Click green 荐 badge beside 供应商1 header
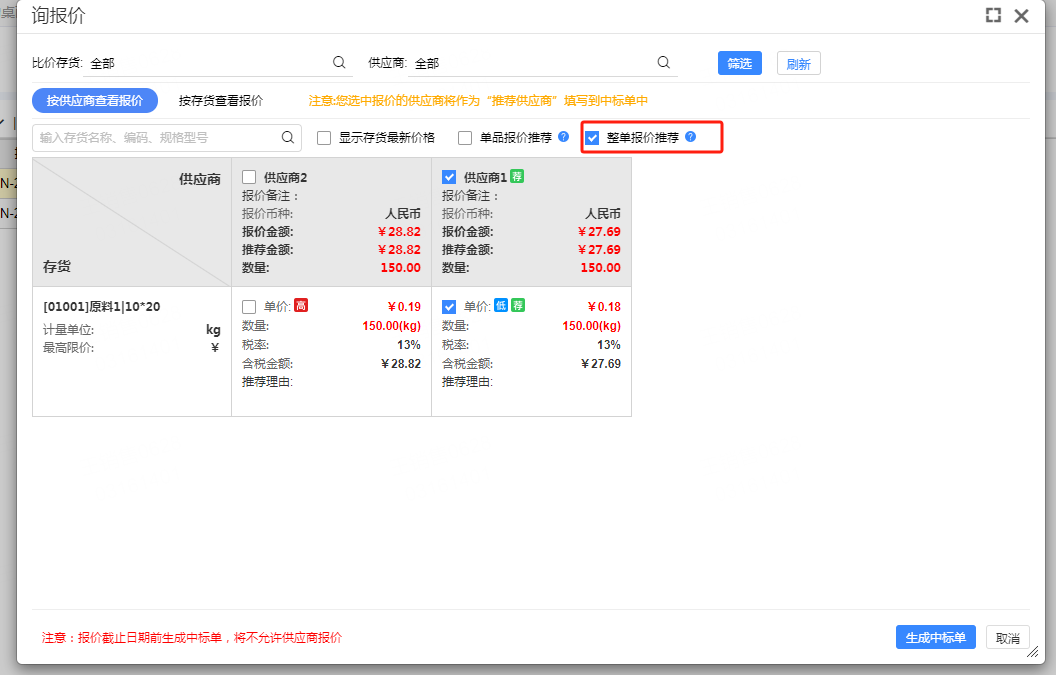This screenshot has height=675, width=1056. click(517, 176)
